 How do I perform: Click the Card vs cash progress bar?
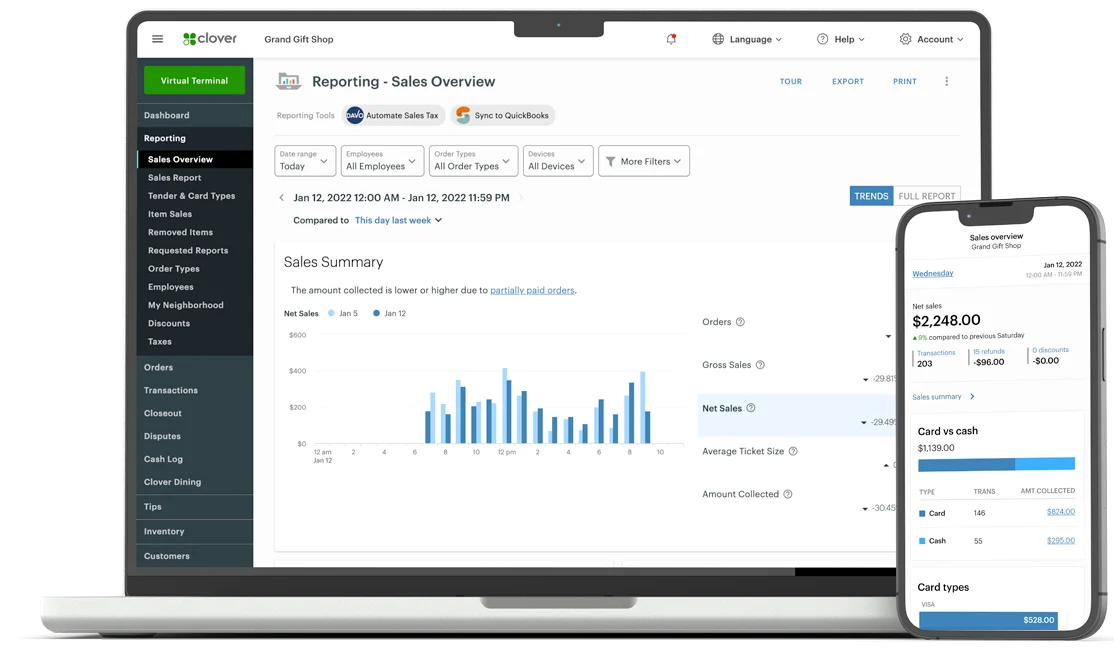pos(996,464)
